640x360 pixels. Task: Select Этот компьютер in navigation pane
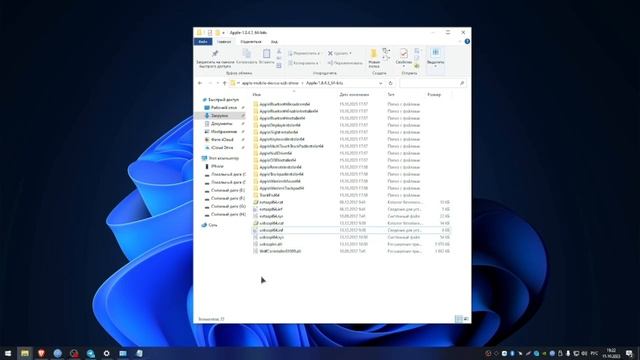click(x=224, y=158)
